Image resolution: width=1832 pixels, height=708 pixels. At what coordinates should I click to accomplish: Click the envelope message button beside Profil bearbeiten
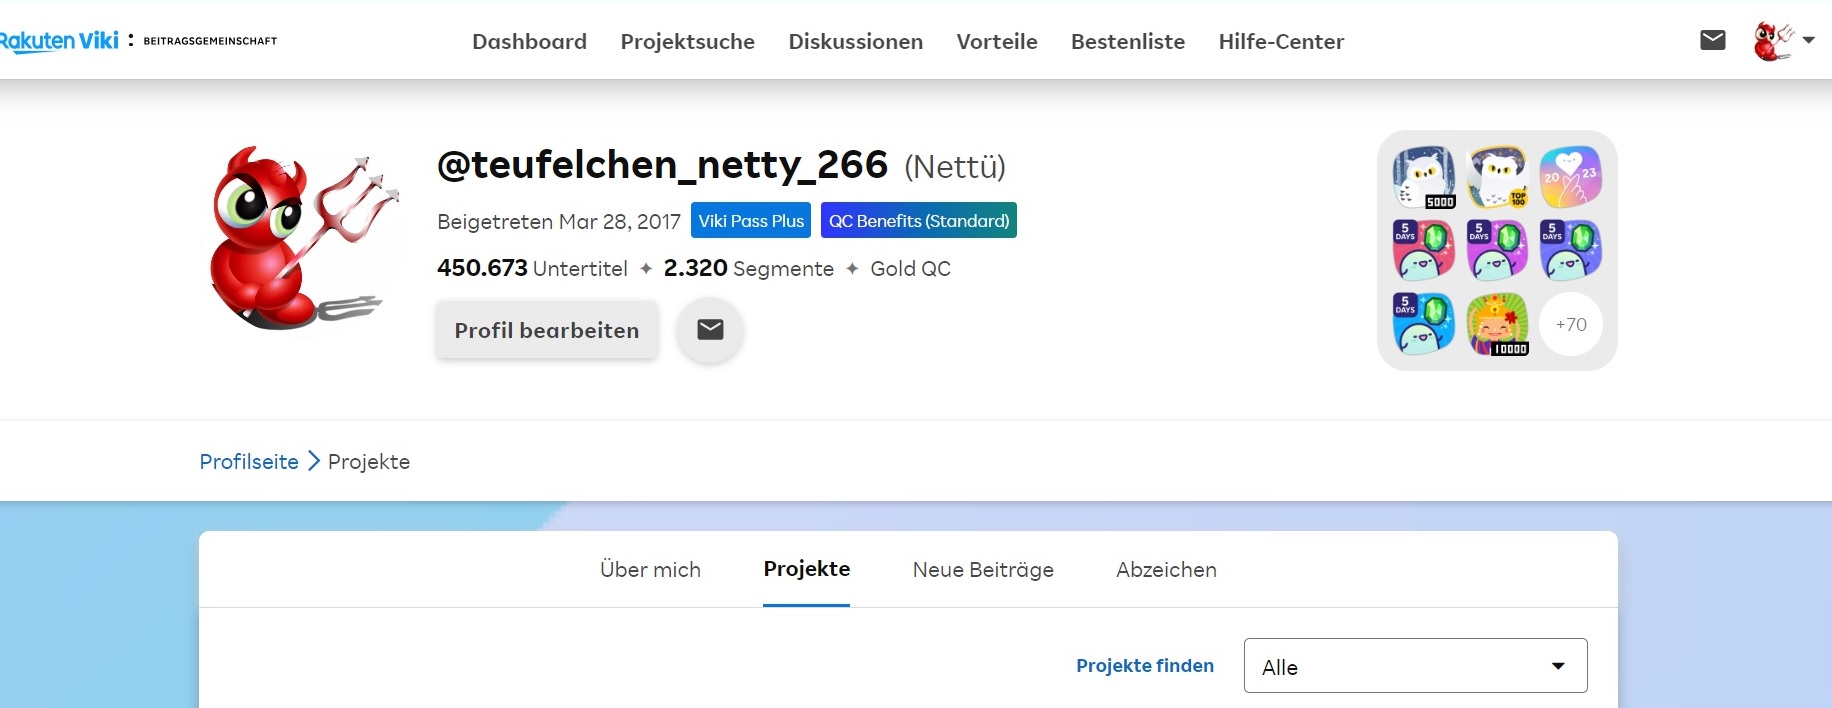tap(710, 330)
